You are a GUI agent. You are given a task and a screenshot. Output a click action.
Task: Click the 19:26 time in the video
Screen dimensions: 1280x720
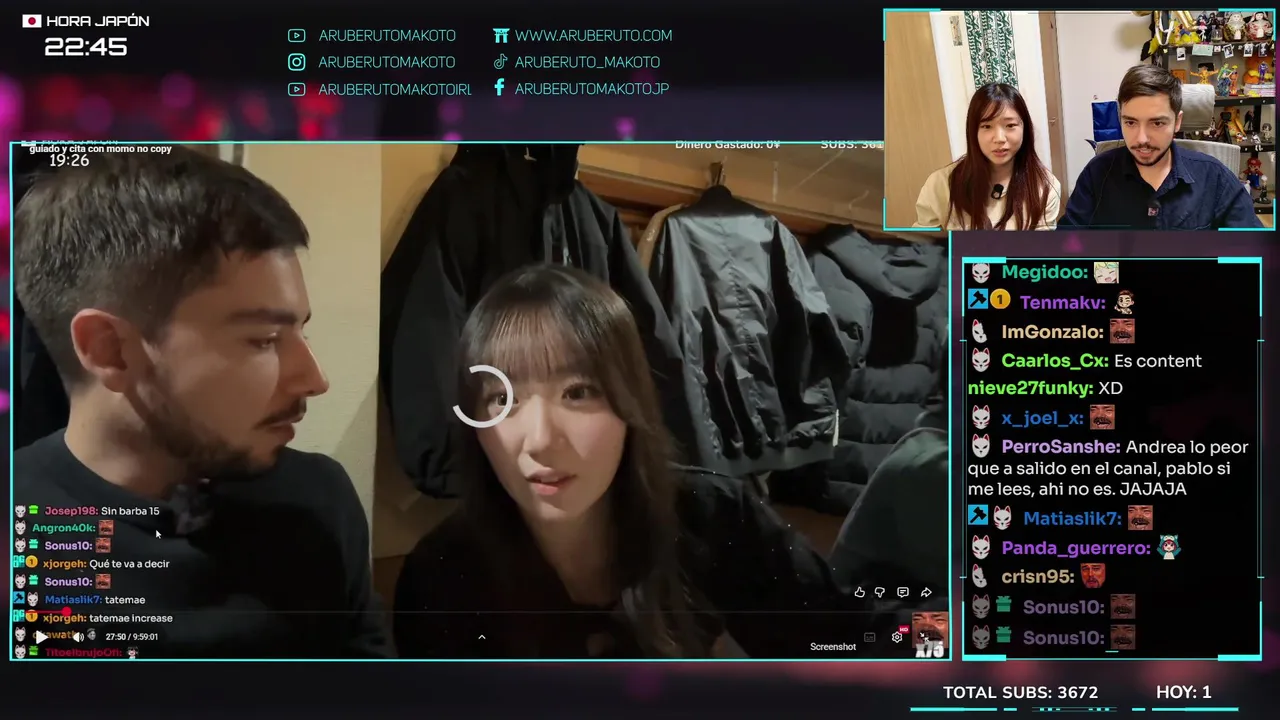(x=69, y=161)
